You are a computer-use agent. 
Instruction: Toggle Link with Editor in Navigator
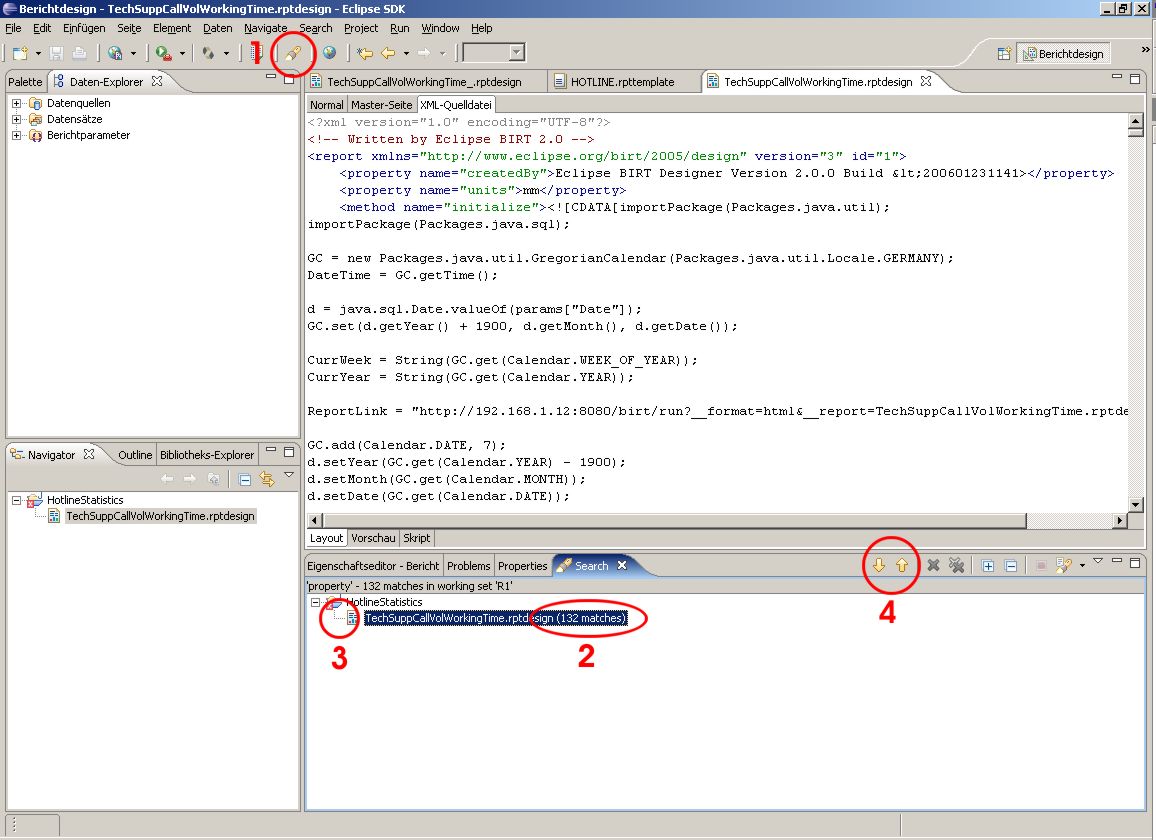(x=267, y=480)
